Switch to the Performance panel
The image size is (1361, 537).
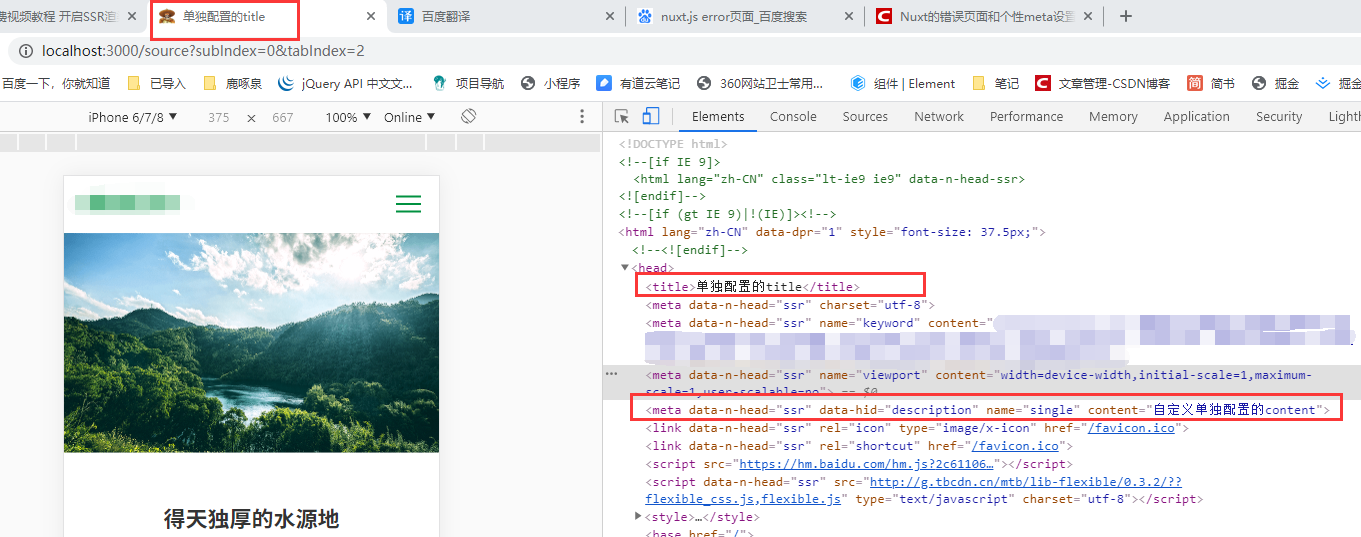coord(1026,117)
